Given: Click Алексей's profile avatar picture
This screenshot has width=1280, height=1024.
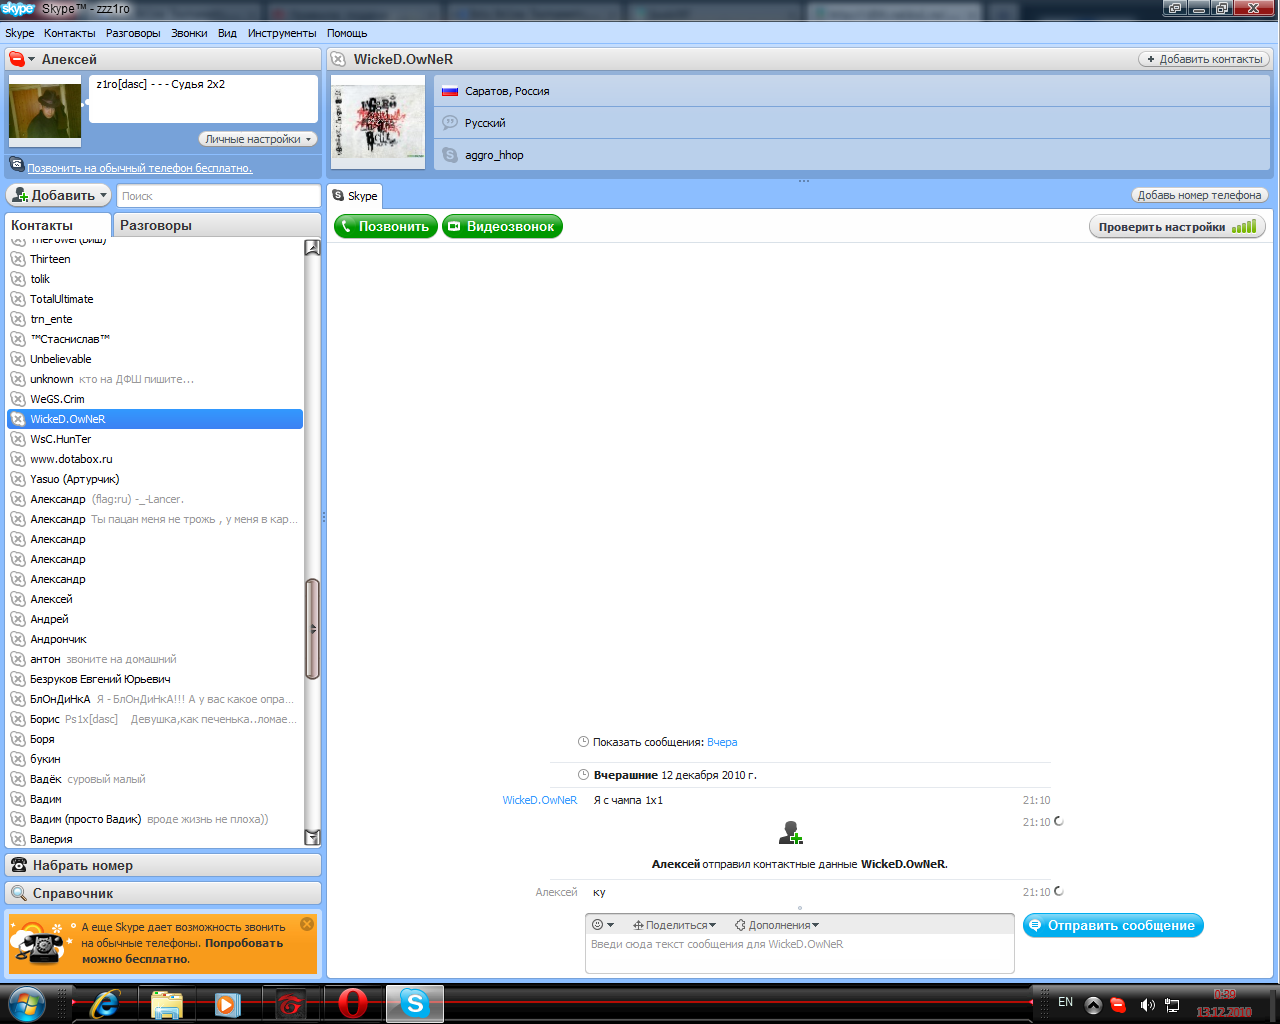Looking at the screenshot, I should click(45, 111).
